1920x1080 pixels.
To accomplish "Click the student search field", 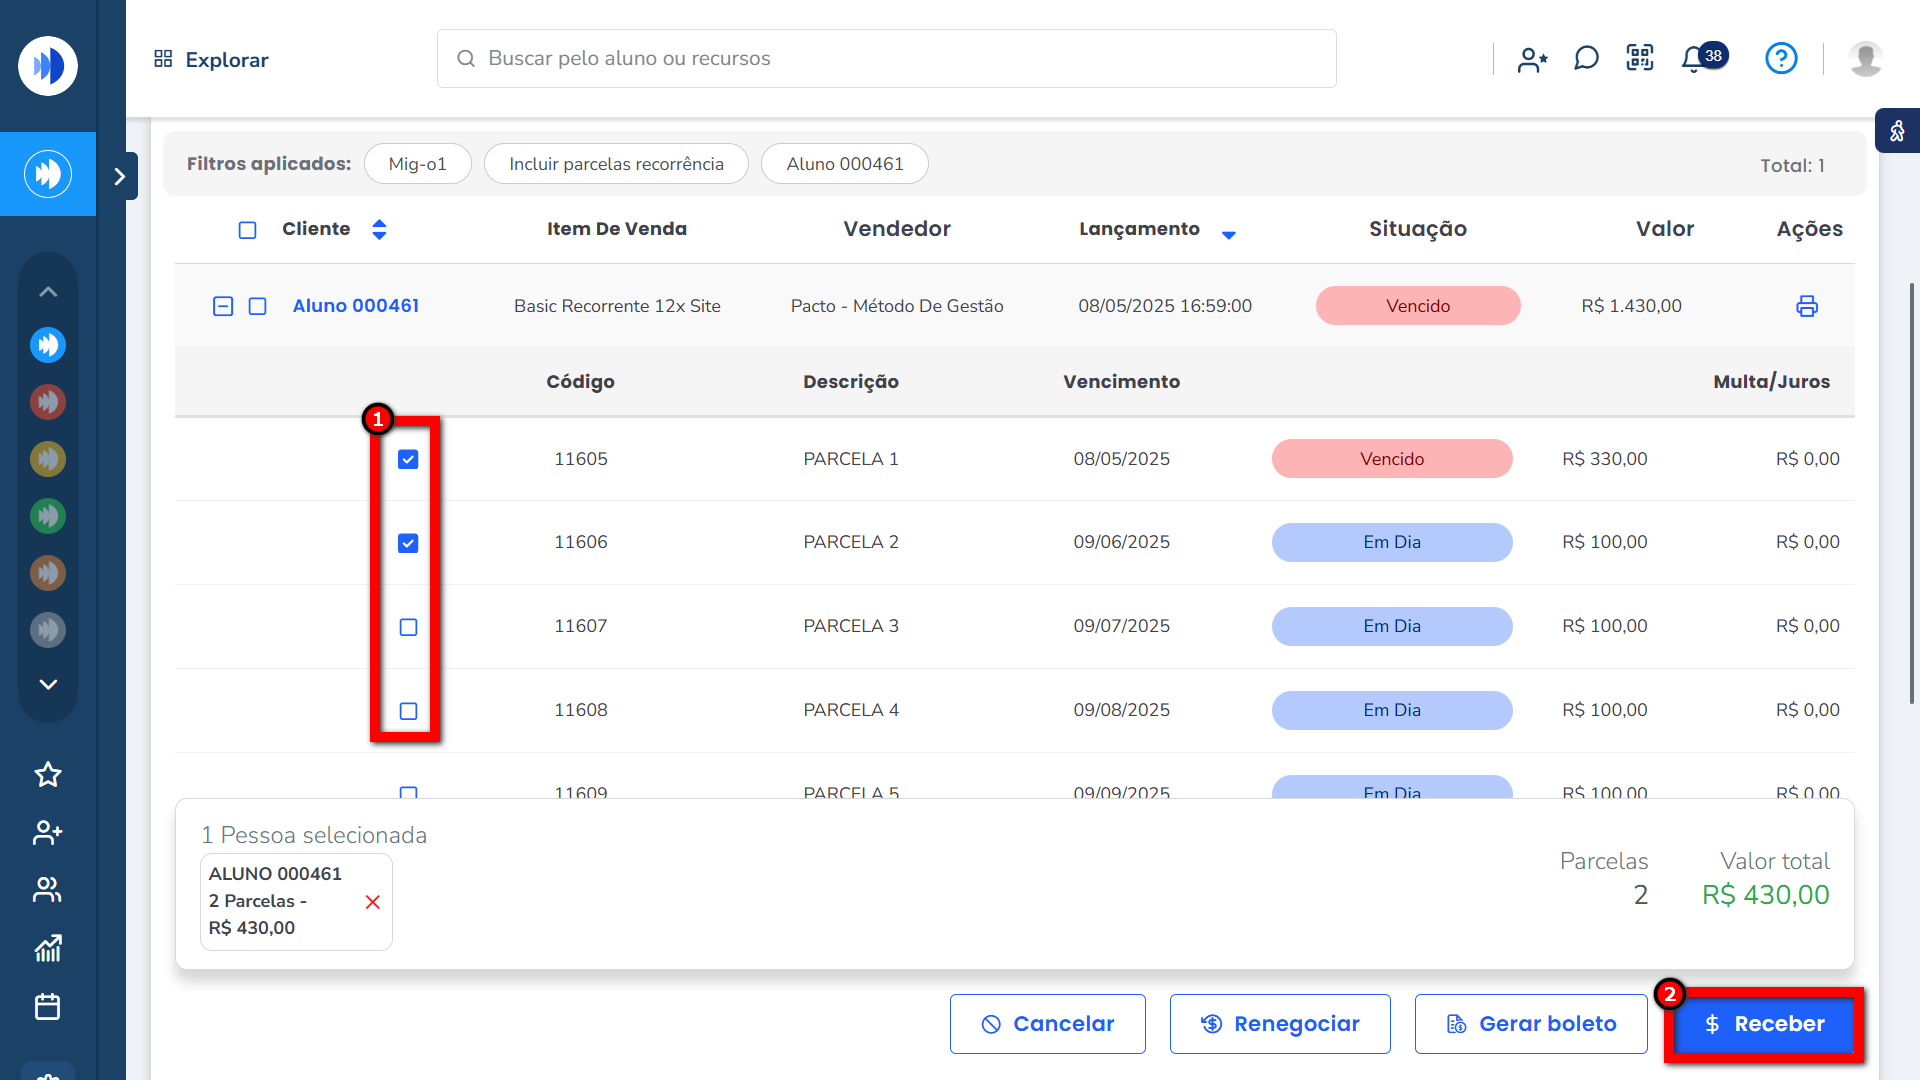I will (886, 58).
